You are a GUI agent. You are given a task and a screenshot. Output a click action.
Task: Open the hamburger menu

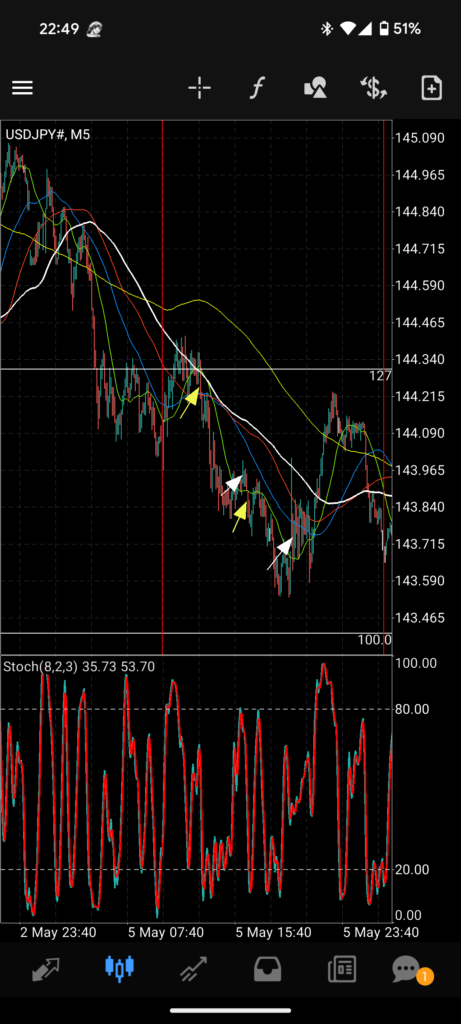pyautogui.click(x=22, y=88)
